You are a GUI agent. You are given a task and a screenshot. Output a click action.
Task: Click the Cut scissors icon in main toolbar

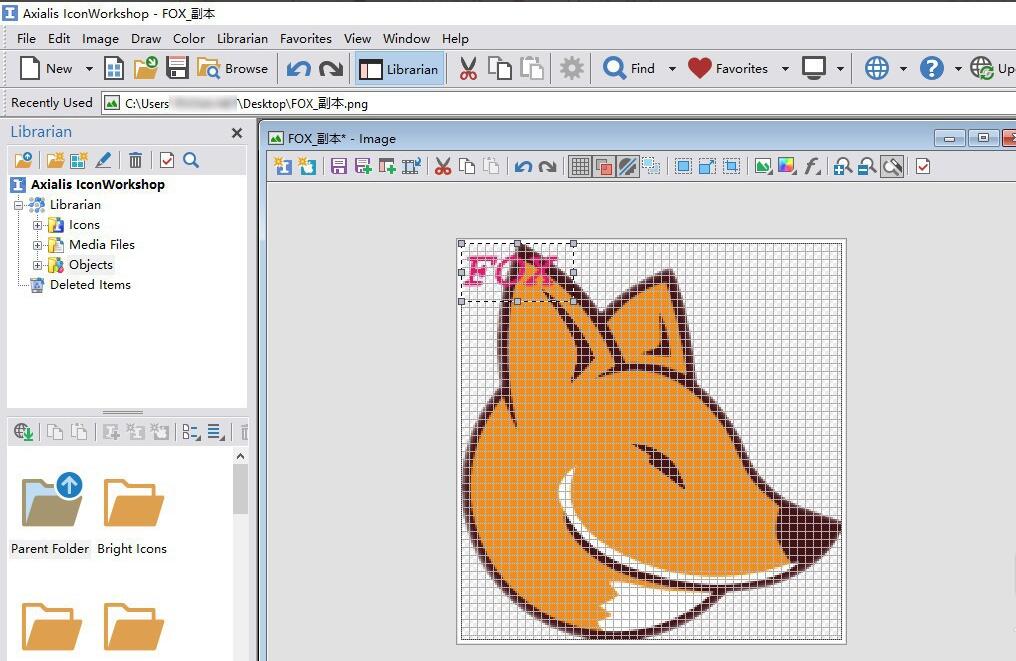pos(468,69)
